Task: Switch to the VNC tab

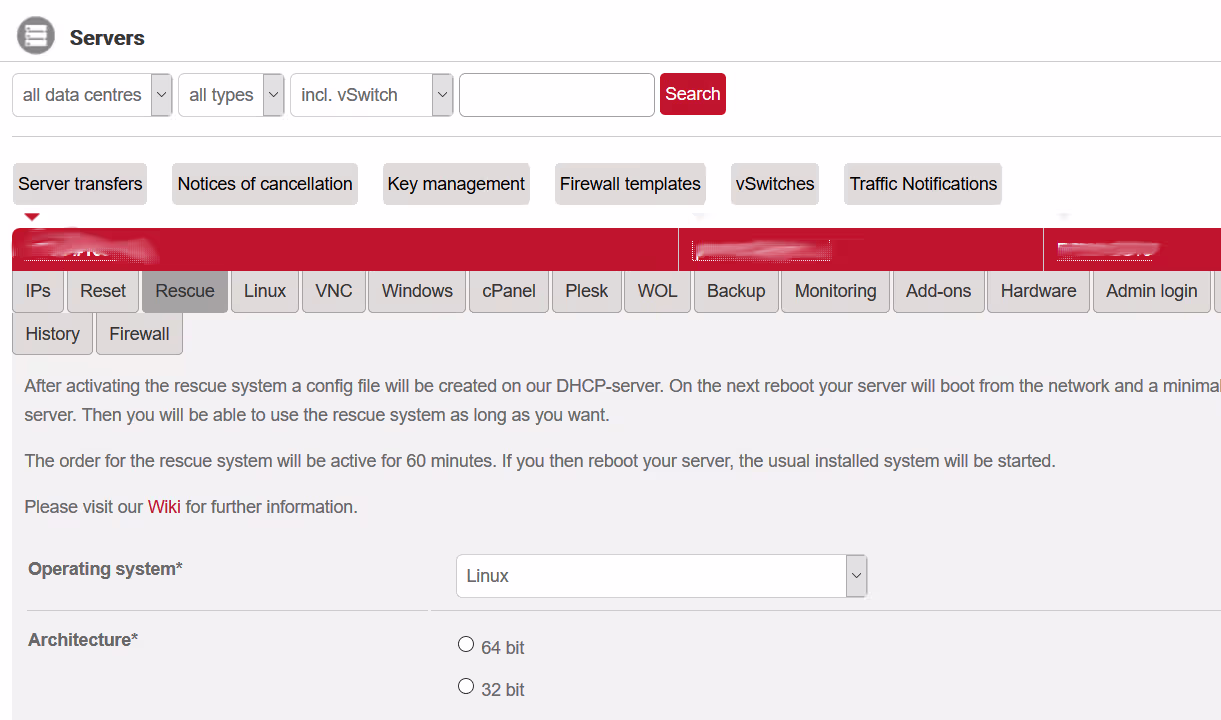Action: pos(333,291)
